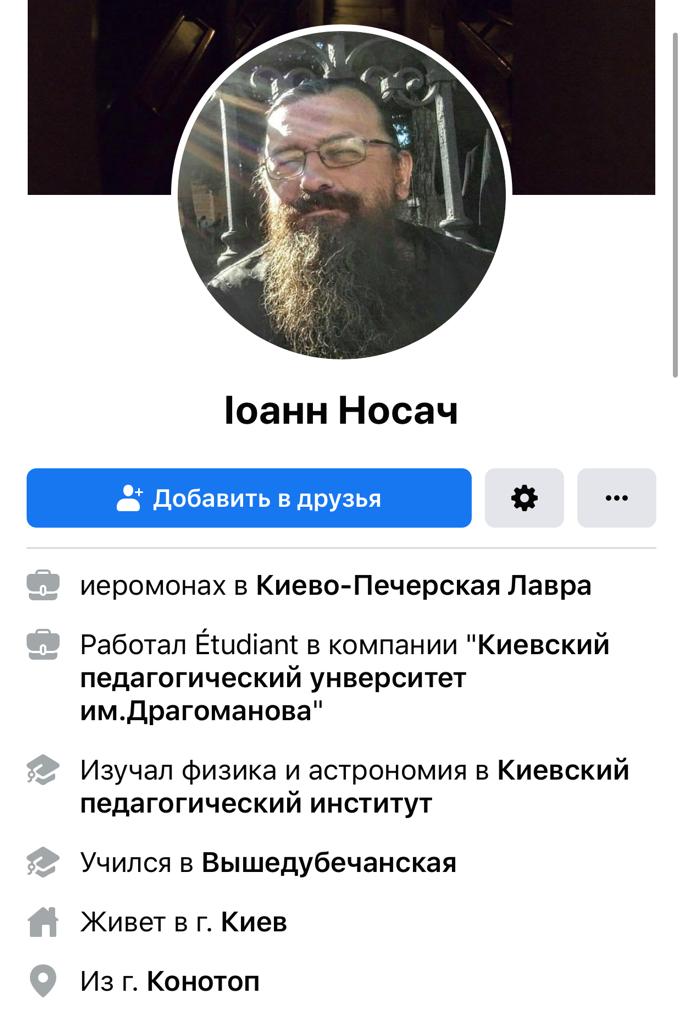Click the briefcase icon beside иеромонах
Image resolution: width=683 pixels, height=1024 pixels.
43,585
